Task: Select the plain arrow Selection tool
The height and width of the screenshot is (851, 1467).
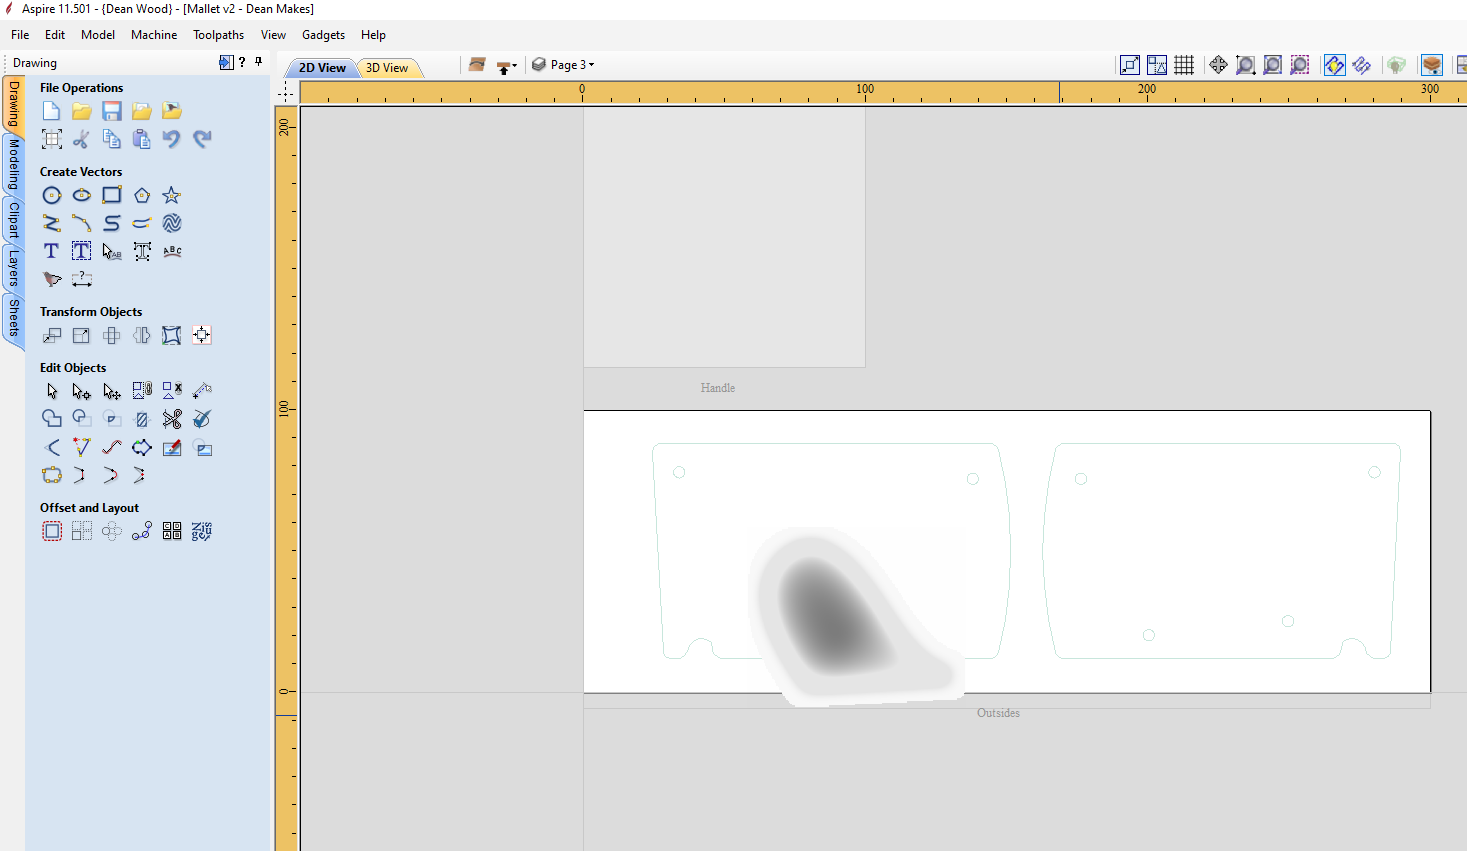Action: [x=51, y=391]
